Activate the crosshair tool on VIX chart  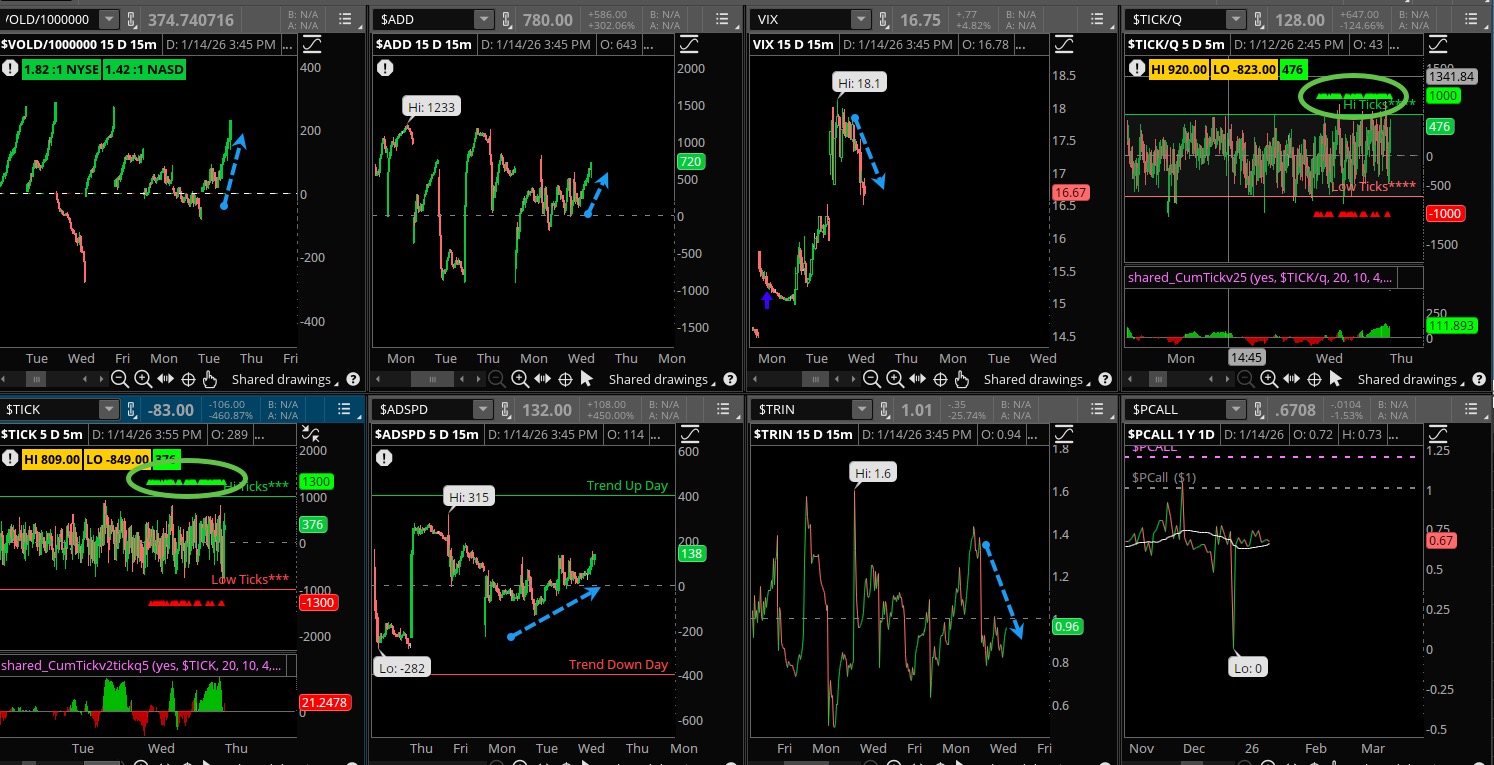click(940, 379)
